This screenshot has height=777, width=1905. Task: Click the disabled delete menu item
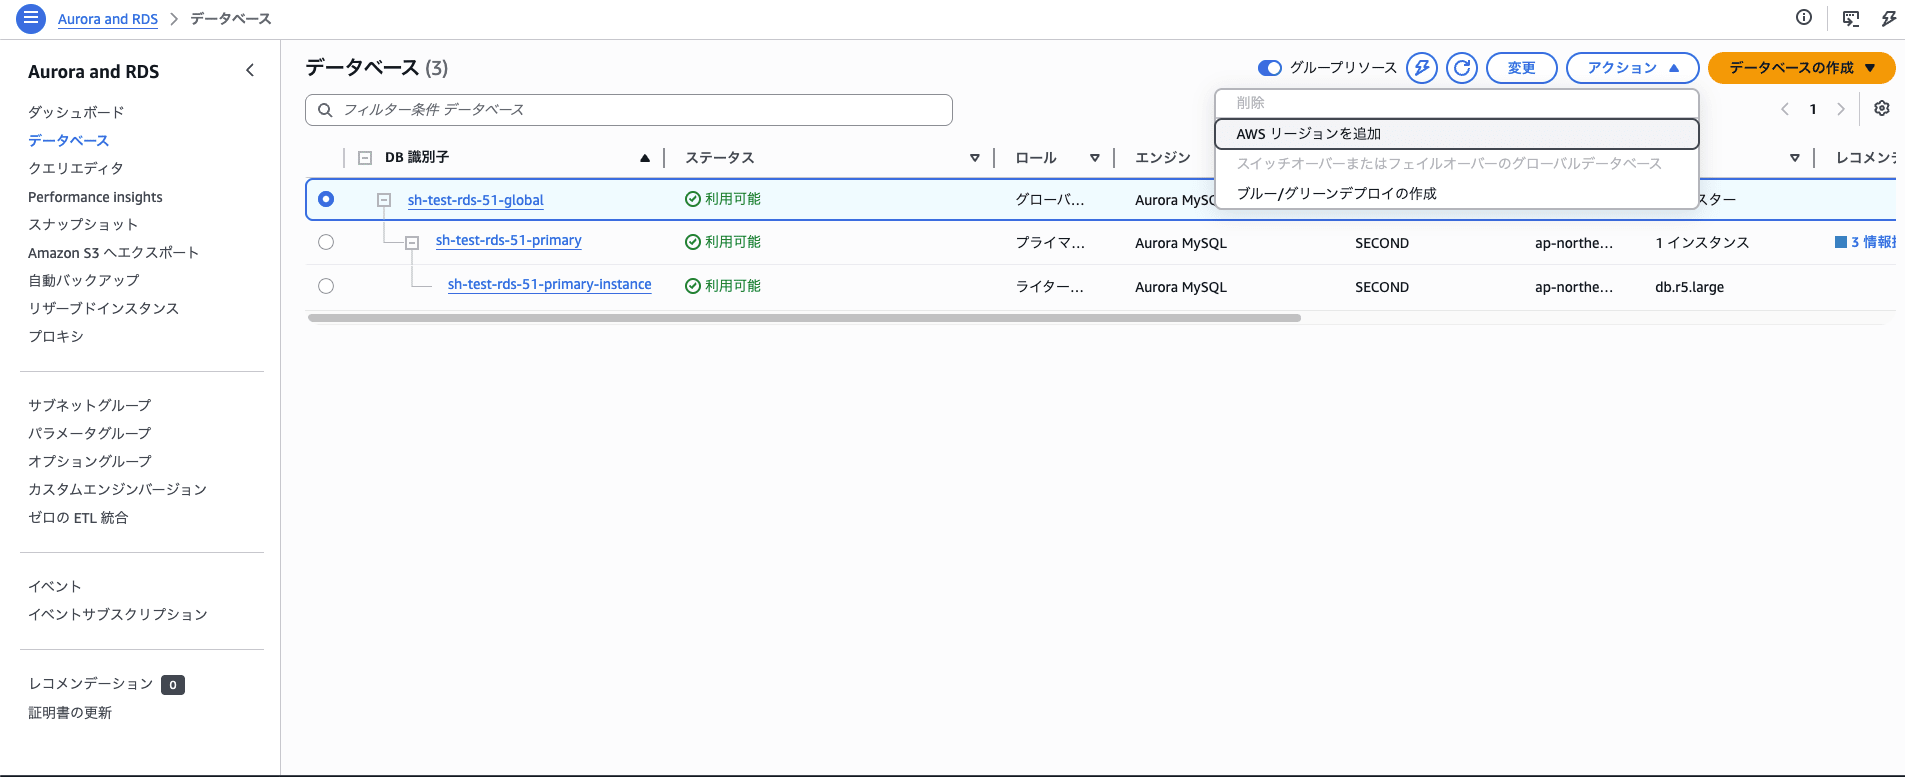click(1456, 103)
